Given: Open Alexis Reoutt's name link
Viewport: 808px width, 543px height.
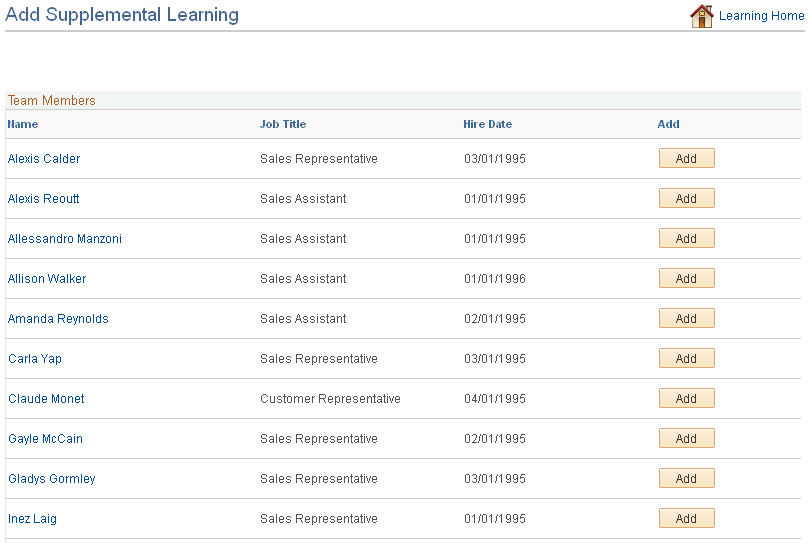Looking at the screenshot, I should pos(43,199).
